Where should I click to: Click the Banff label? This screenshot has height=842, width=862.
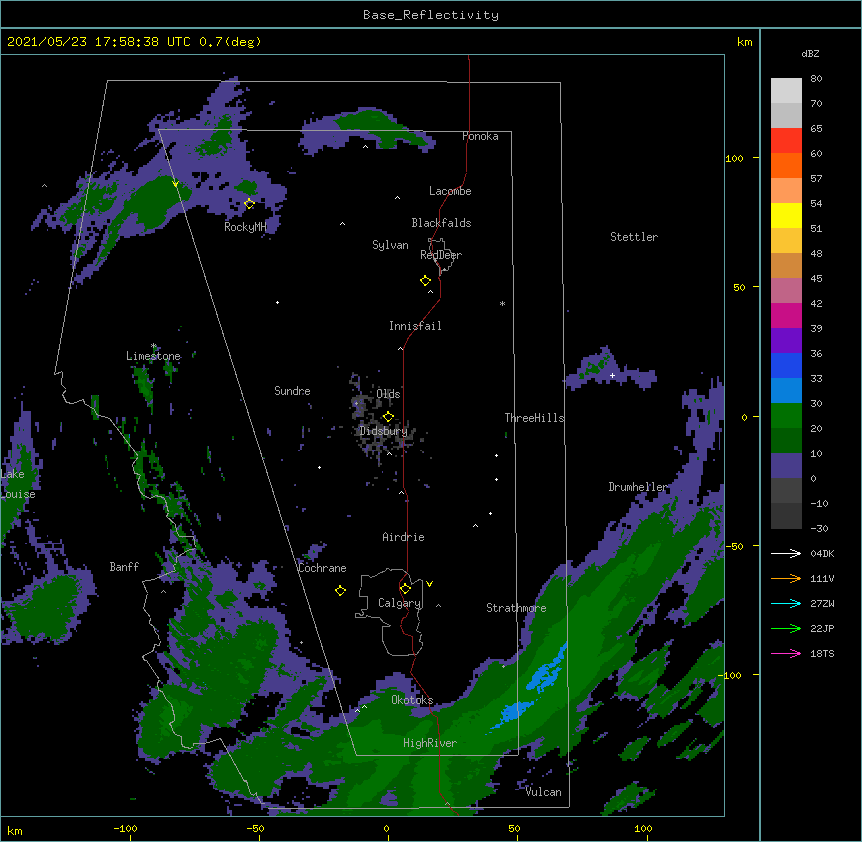click(x=124, y=567)
